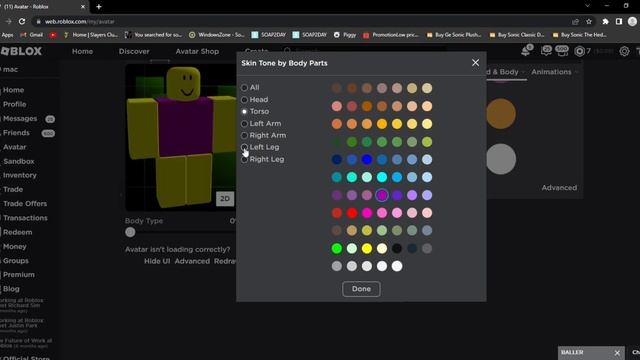Click the browser address bar
The width and height of the screenshot is (640, 360).
tap(302, 22)
